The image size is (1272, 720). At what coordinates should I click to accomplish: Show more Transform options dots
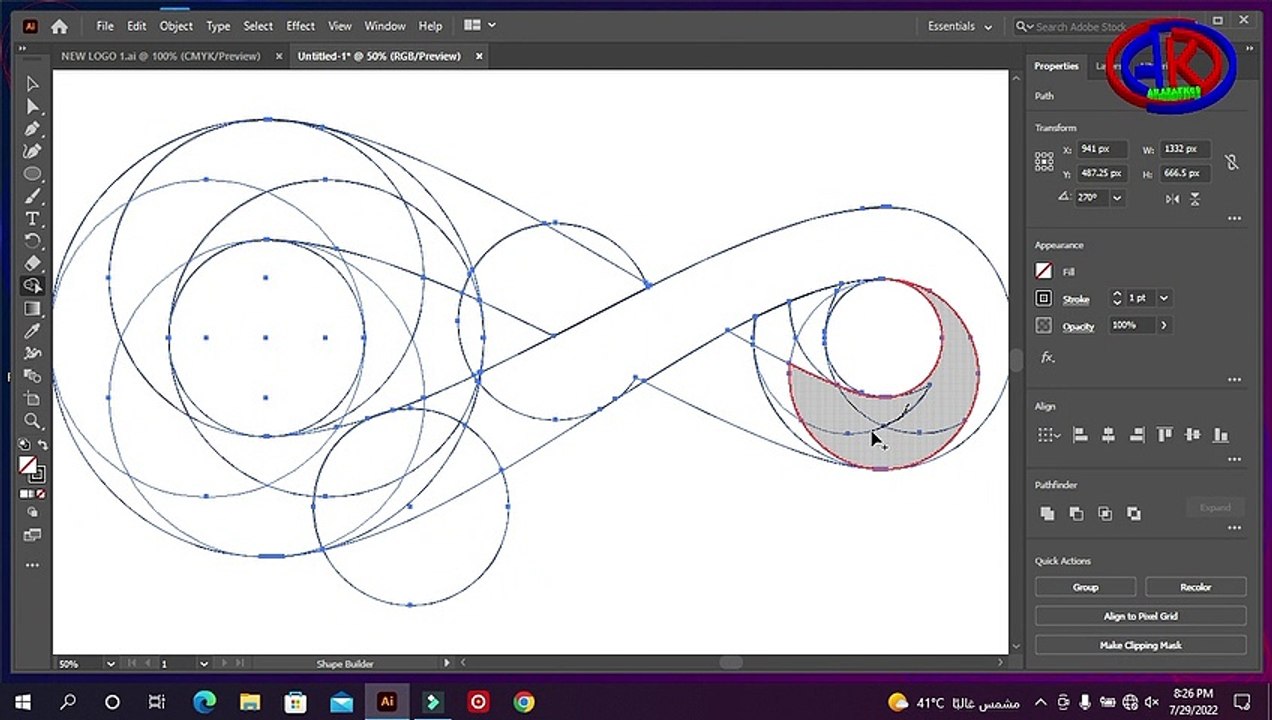pos(1234,218)
